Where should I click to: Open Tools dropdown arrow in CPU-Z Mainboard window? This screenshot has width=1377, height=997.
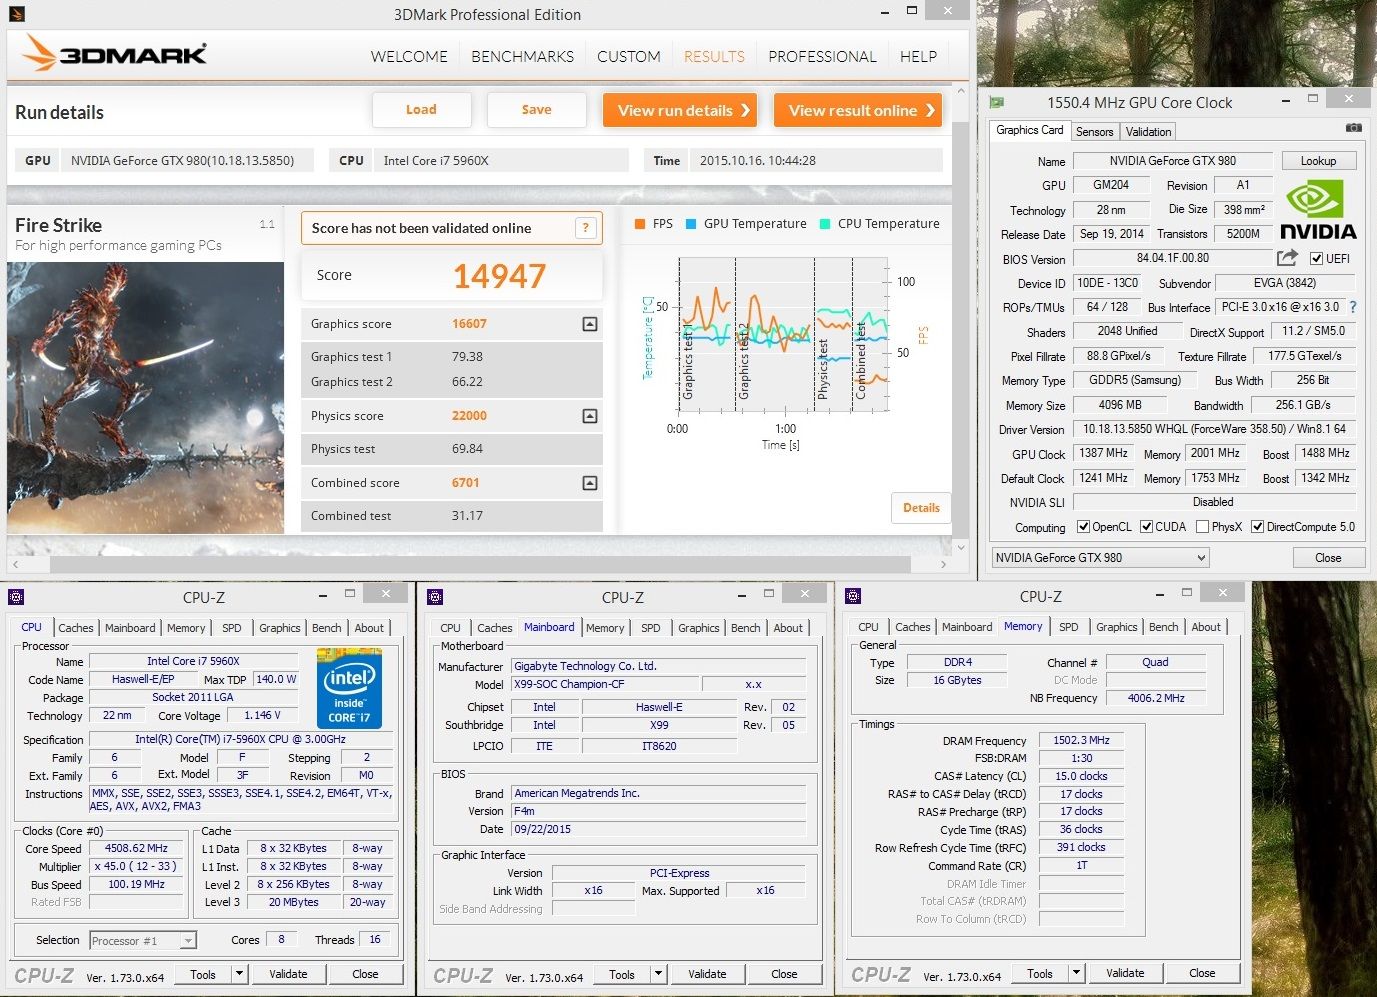tap(658, 973)
